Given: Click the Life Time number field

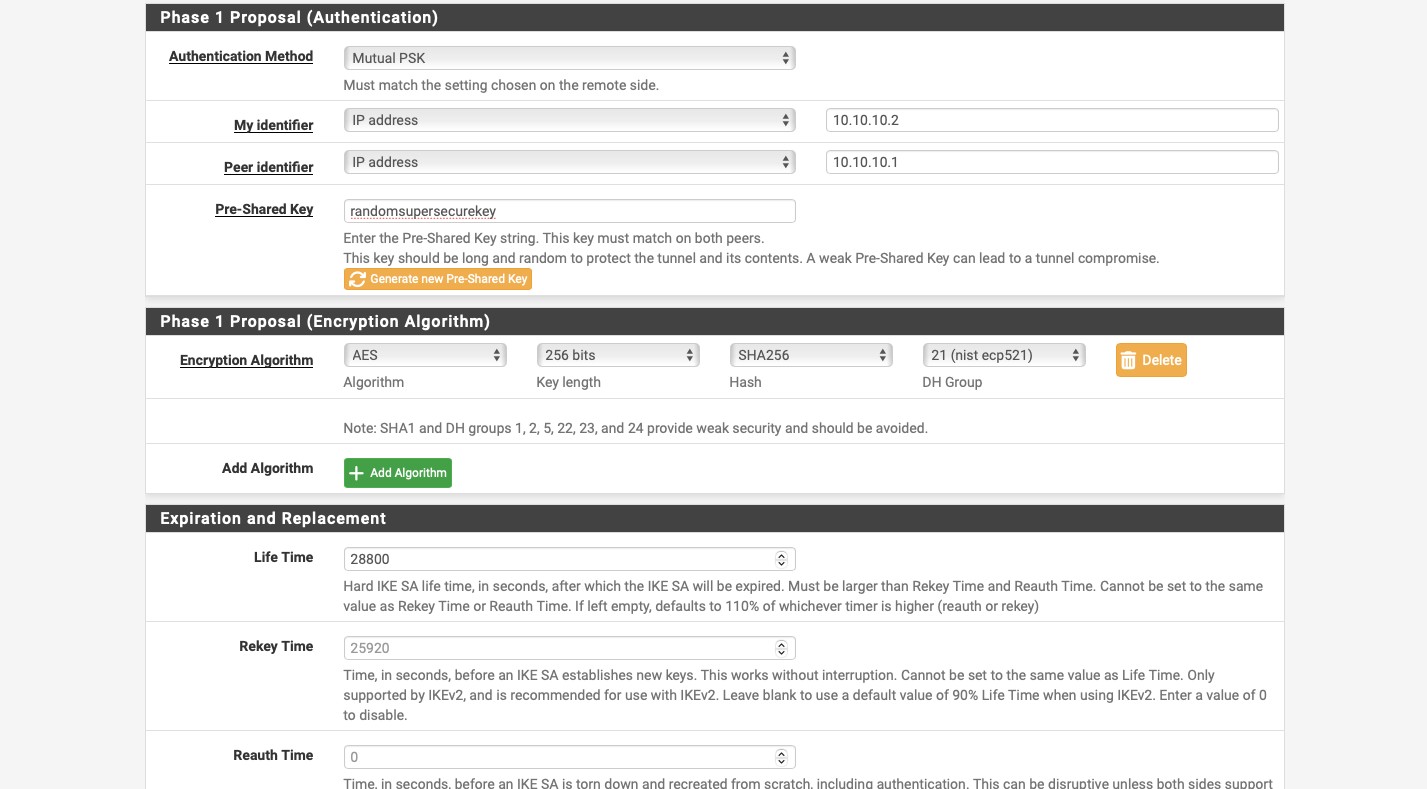Looking at the screenshot, I should coord(558,559).
